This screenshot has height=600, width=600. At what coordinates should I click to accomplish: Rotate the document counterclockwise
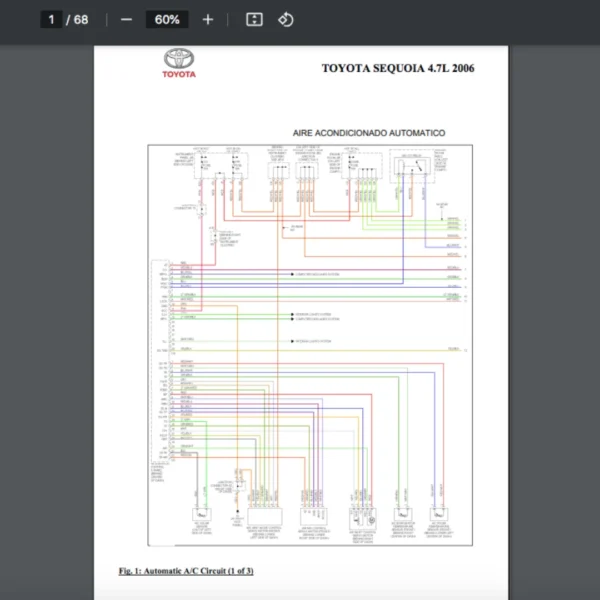(x=286, y=20)
